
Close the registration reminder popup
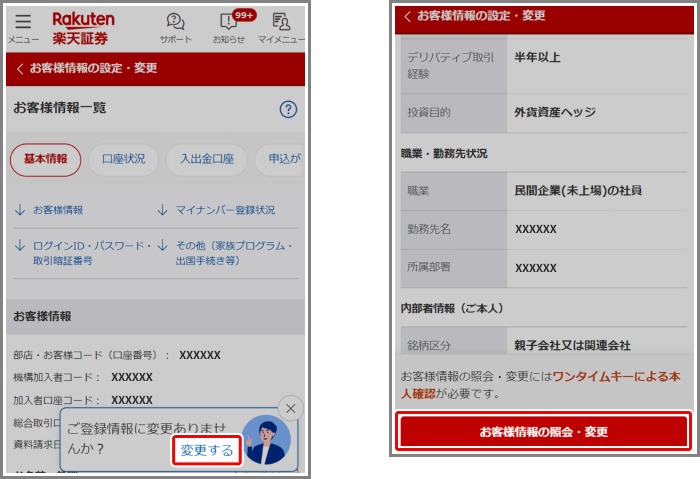291,408
